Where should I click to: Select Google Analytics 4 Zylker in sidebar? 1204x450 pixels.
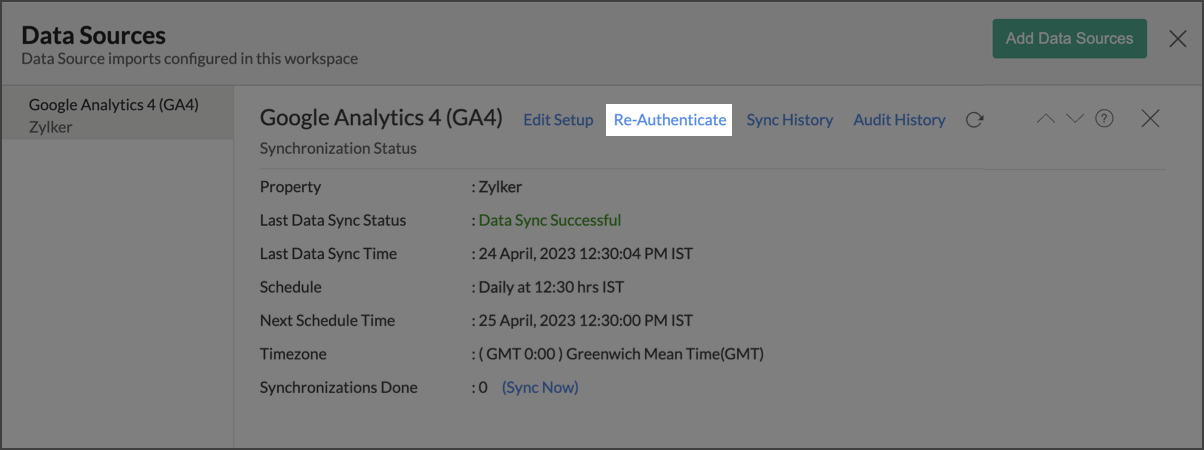click(x=116, y=115)
